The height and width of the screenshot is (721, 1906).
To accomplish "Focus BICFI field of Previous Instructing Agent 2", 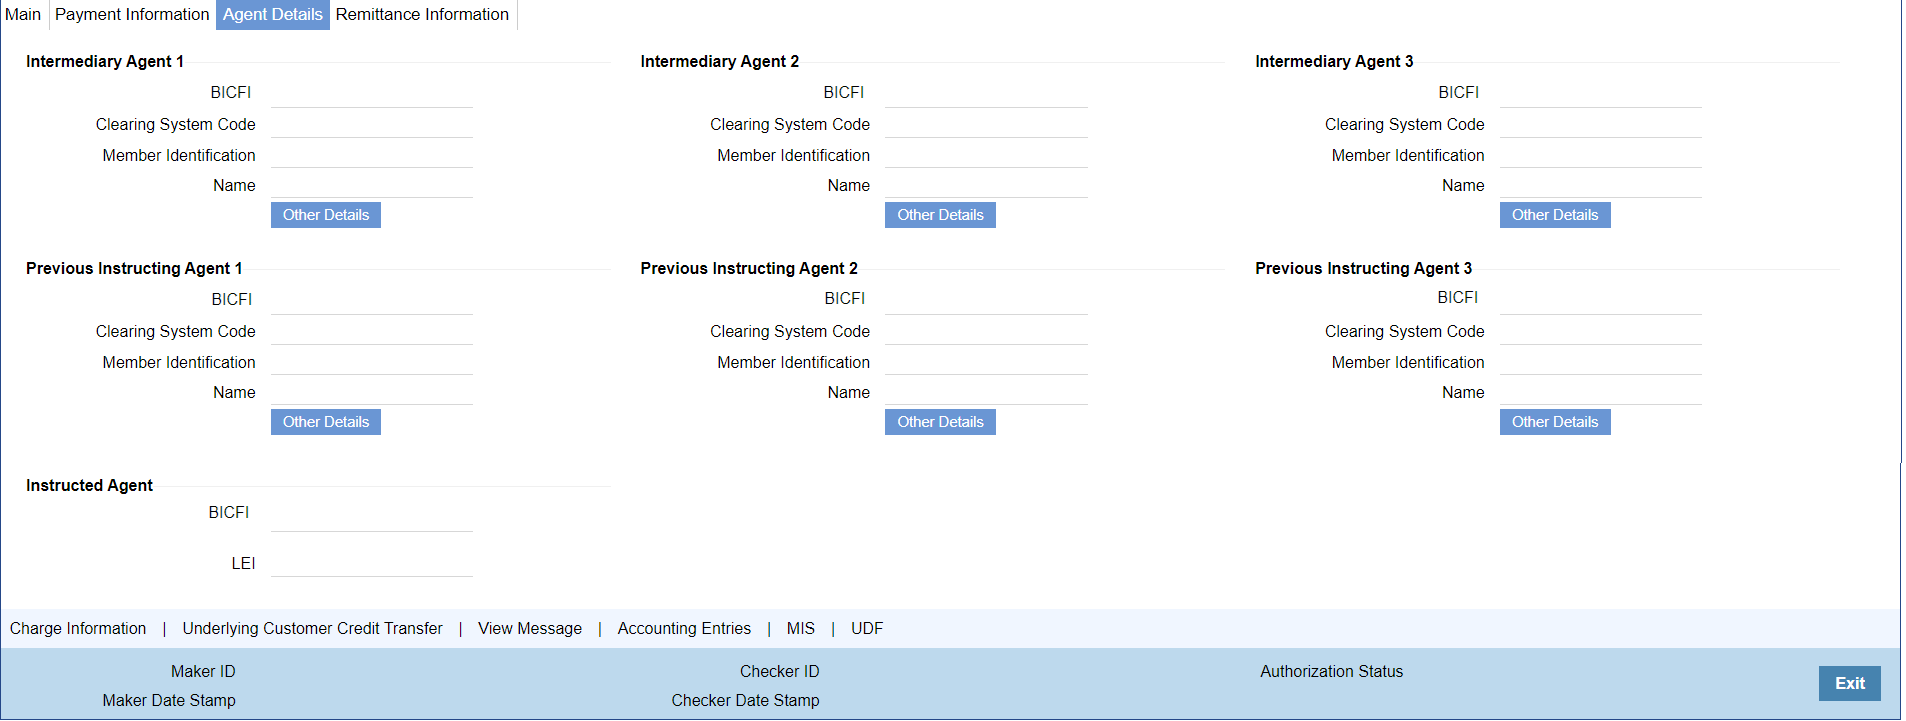I will [986, 301].
